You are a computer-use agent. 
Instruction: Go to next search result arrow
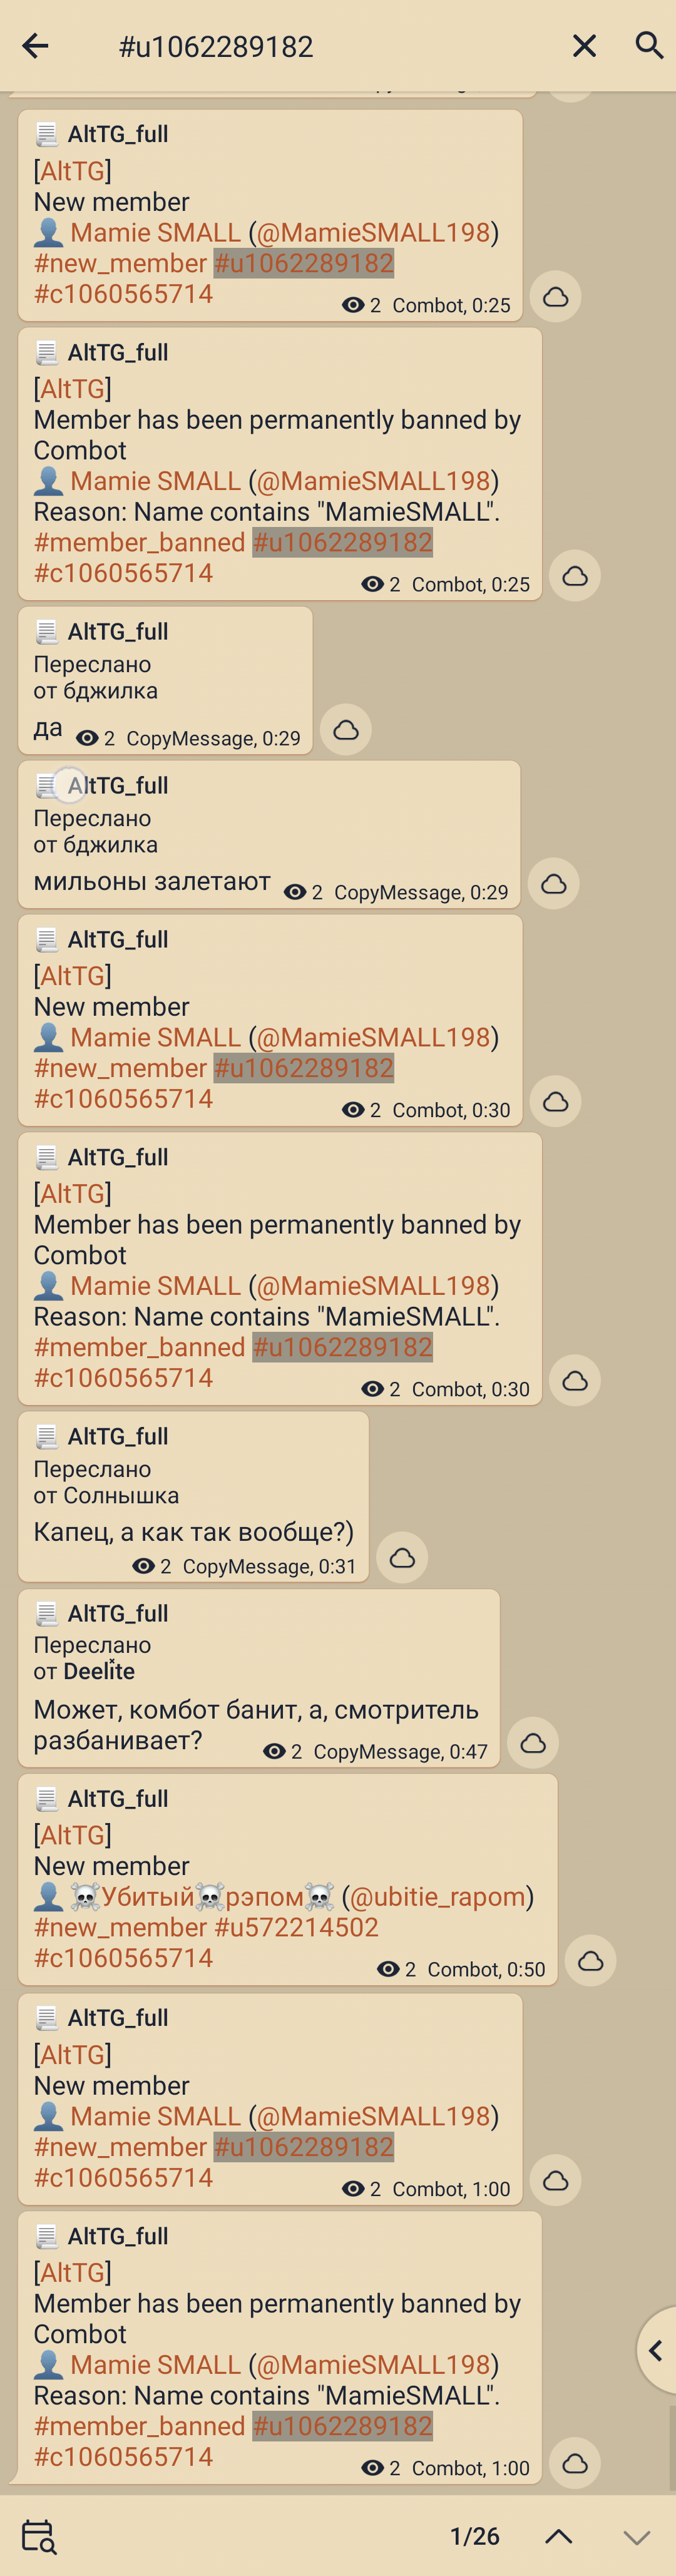coord(637,2537)
